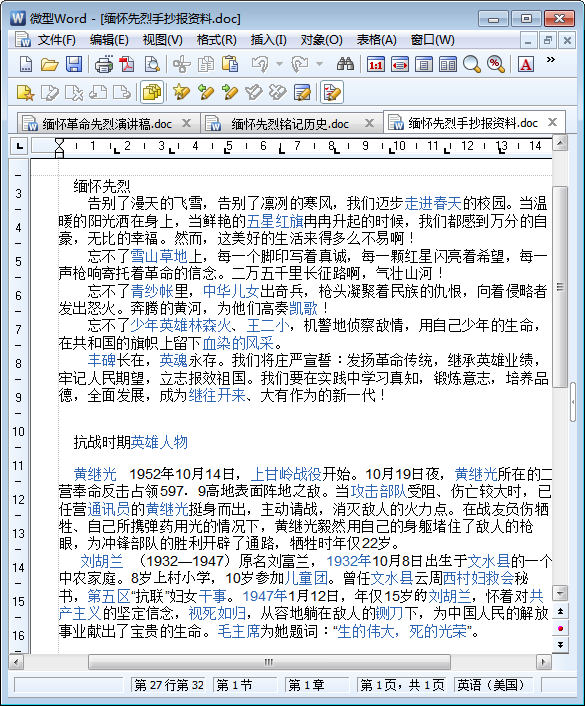
Task: Open Find with the binoculars icon
Action: click(x=345, y=64)
